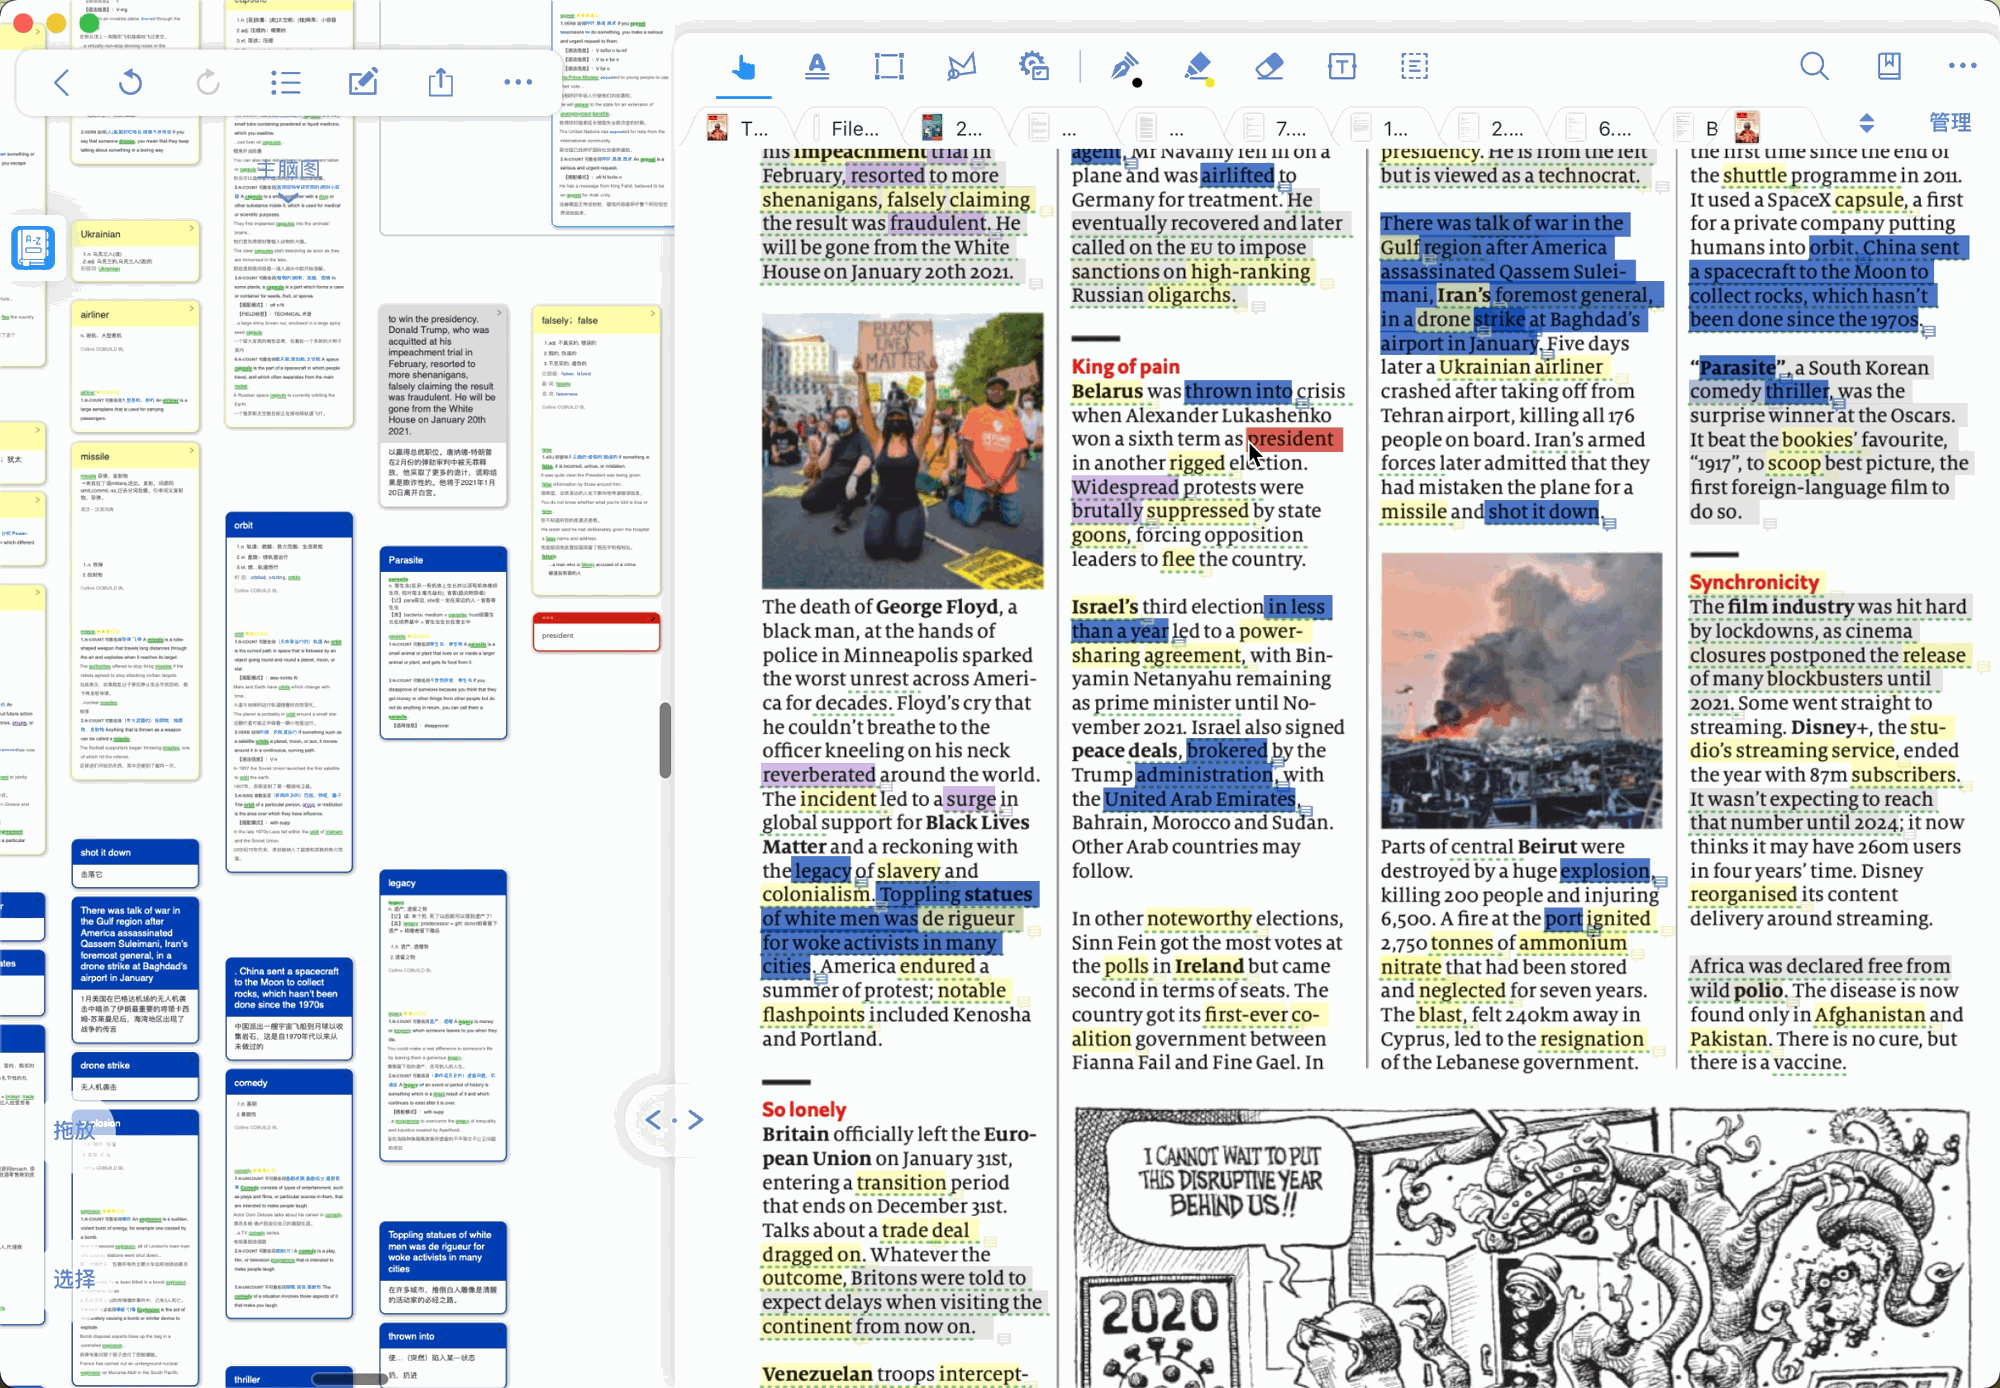This screenshot has width=2000, height=1388.
Task: Activate the 拖放 drag mode button
Action: coord(75,1130)
